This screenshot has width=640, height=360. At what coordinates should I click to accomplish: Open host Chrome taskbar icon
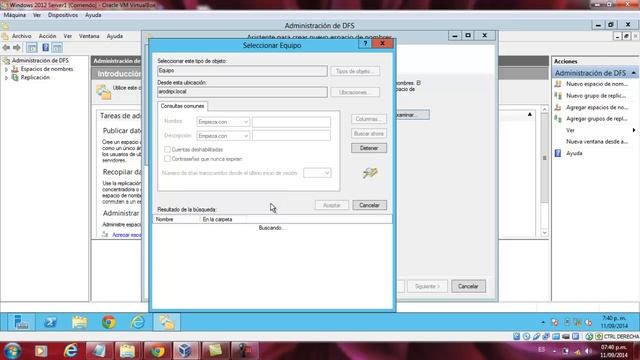tap(157, 351)
